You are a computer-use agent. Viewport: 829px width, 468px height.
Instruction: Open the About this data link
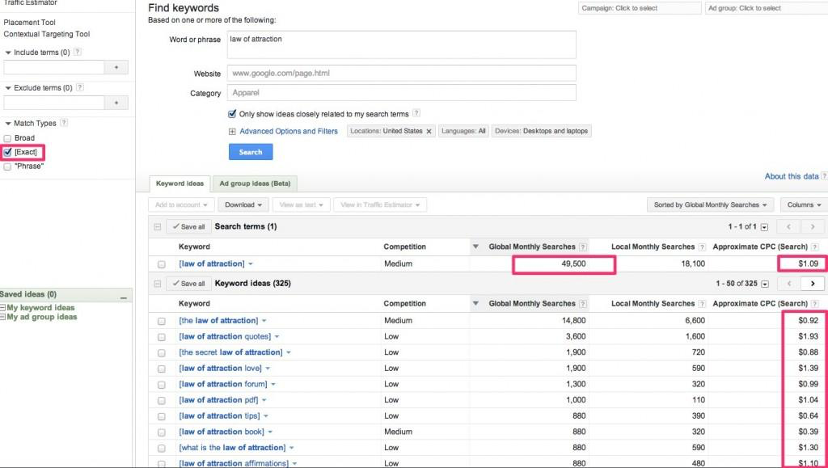coord(791,176)
